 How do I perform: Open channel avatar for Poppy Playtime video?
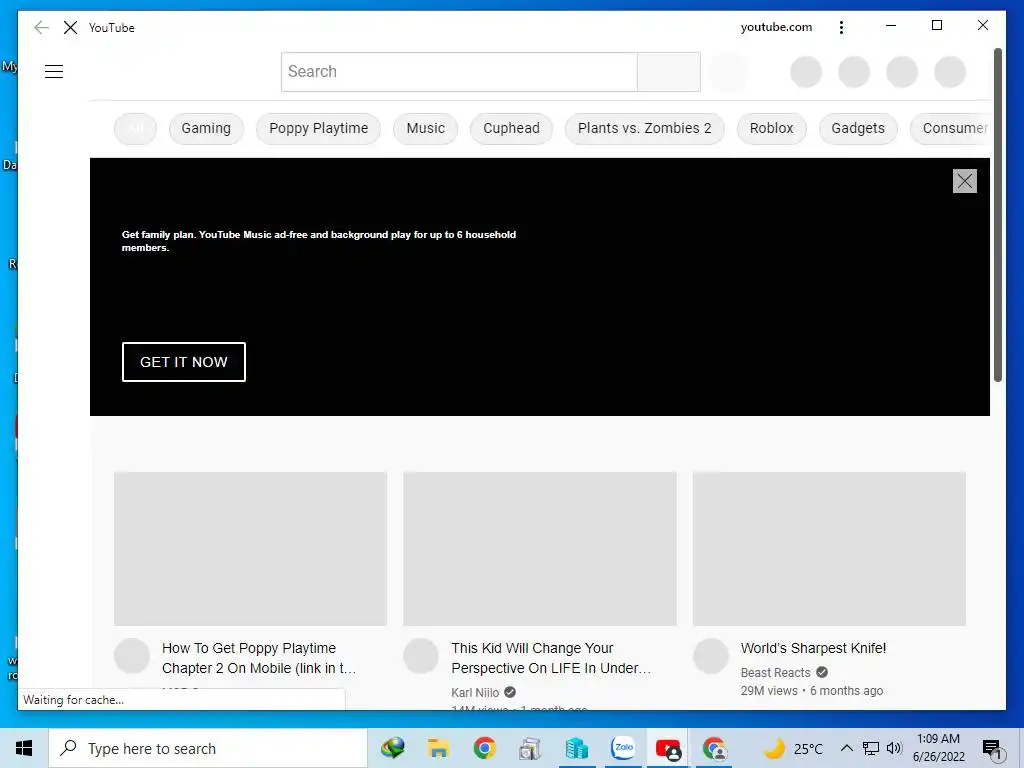132,656
